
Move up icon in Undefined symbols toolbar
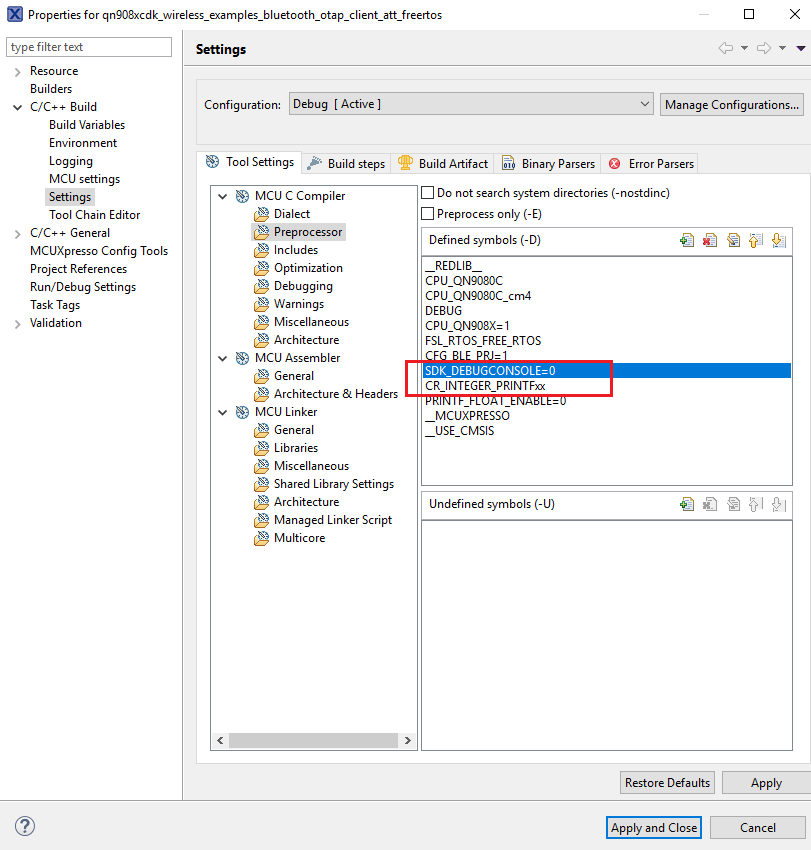tap(756, 504)
